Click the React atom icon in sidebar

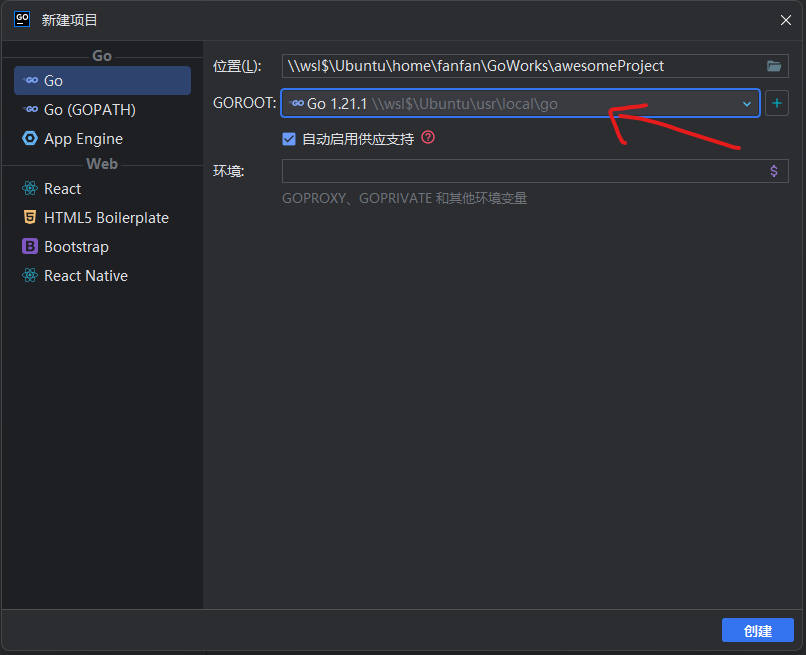point(29,188)
